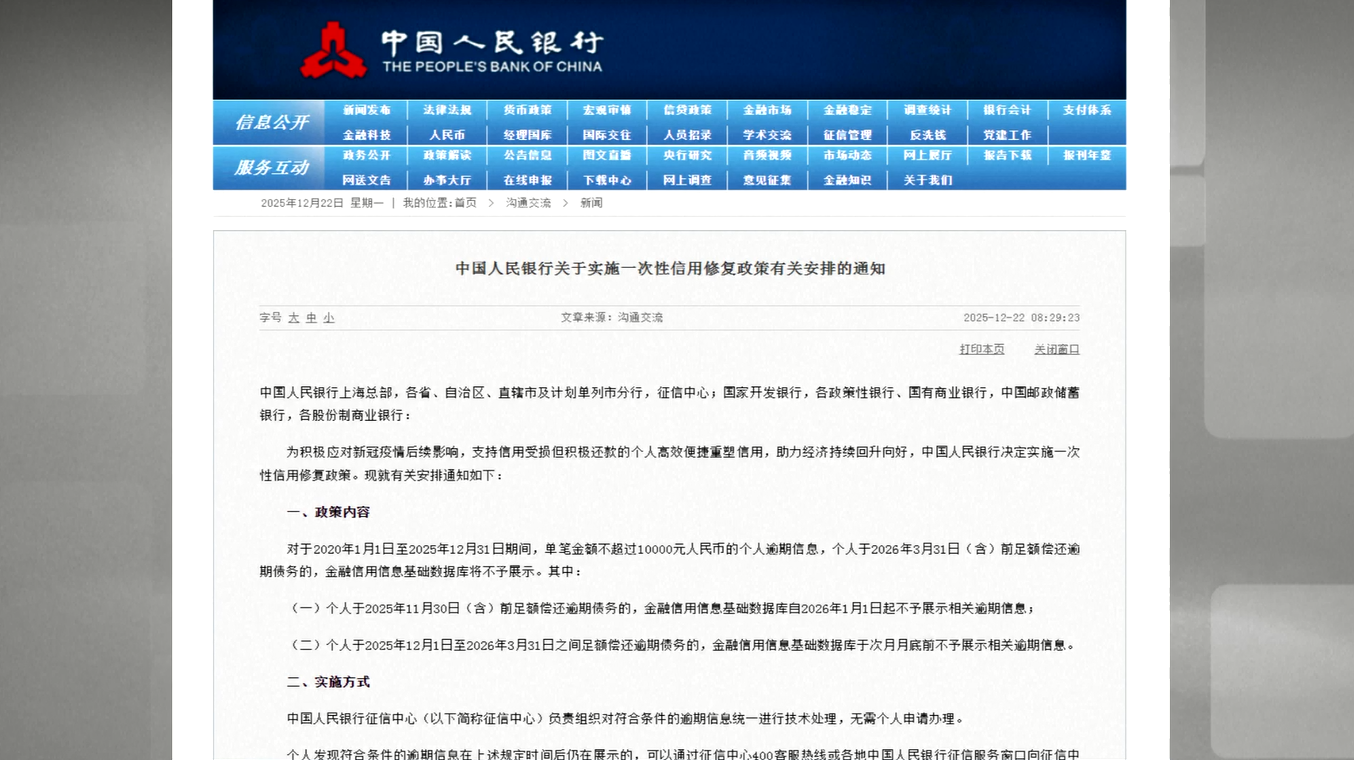Open 征信管理 from the navigation bar
1354x760 pixels.
847,135
